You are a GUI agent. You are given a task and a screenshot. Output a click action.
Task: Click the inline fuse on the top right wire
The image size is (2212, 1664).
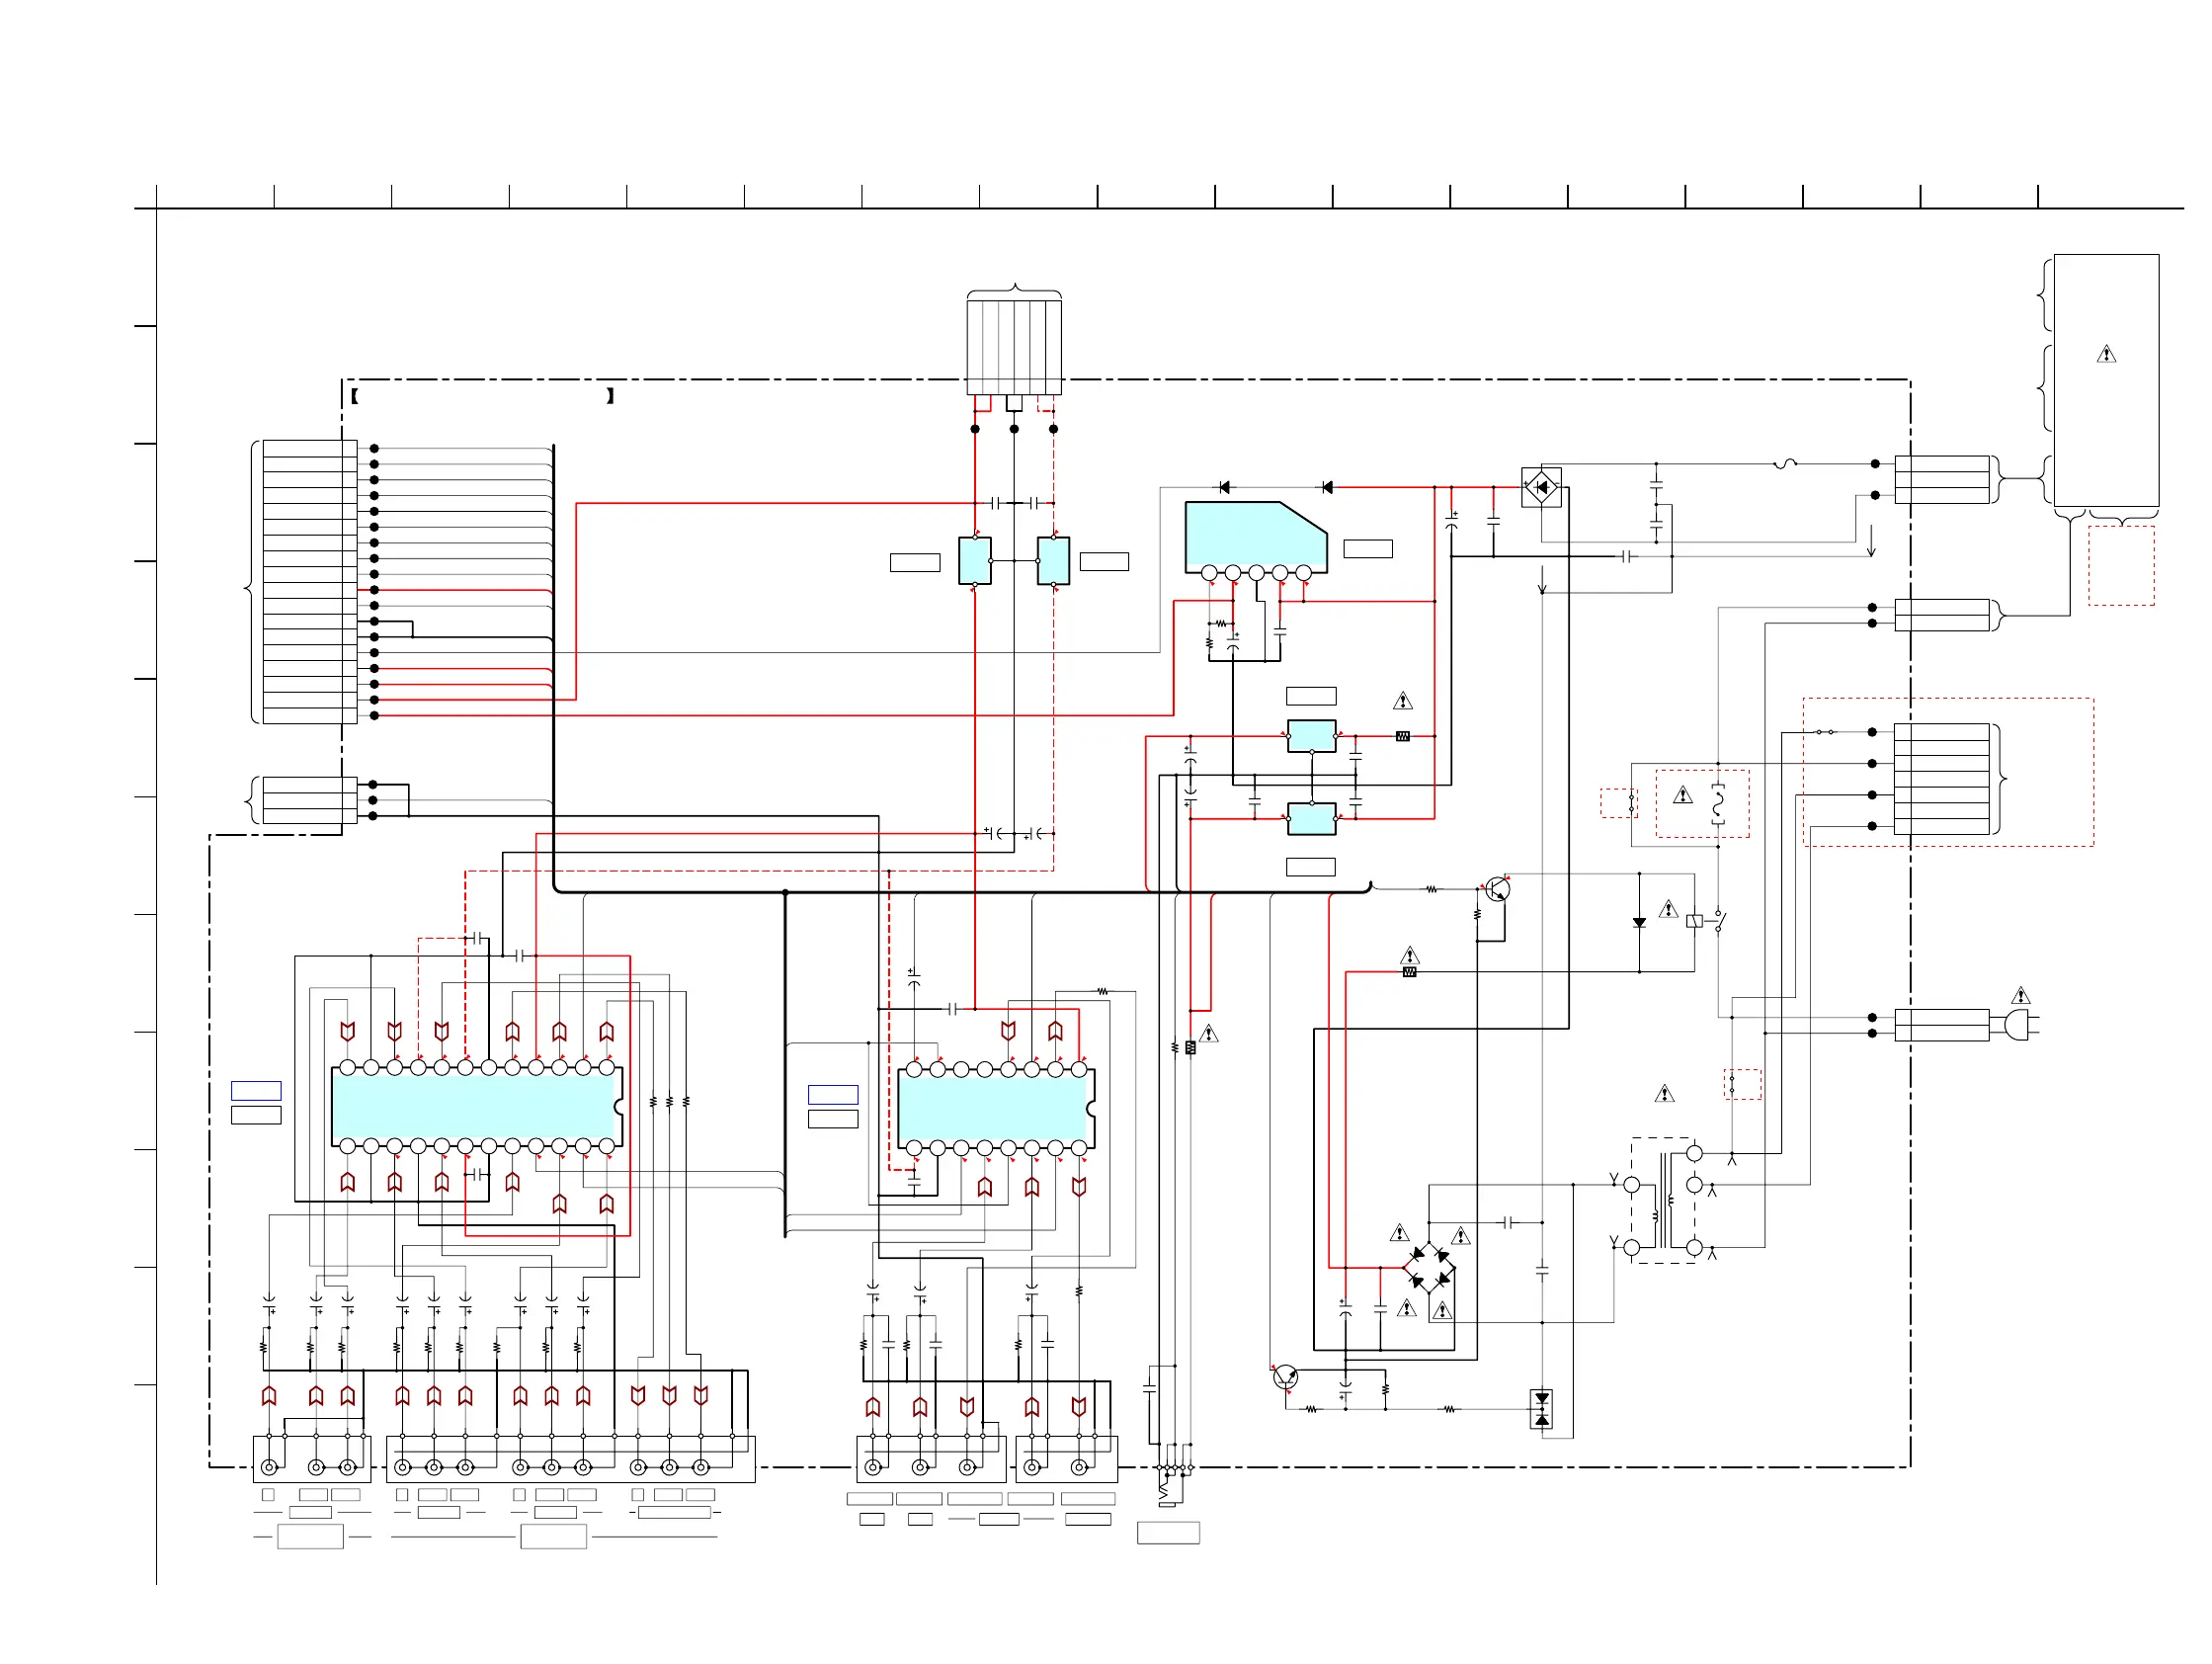click(x=1785, y=464)
